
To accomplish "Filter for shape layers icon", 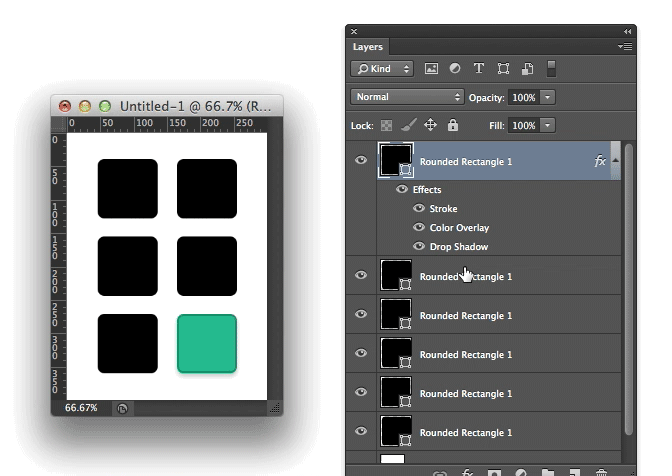I will (503, 69).
